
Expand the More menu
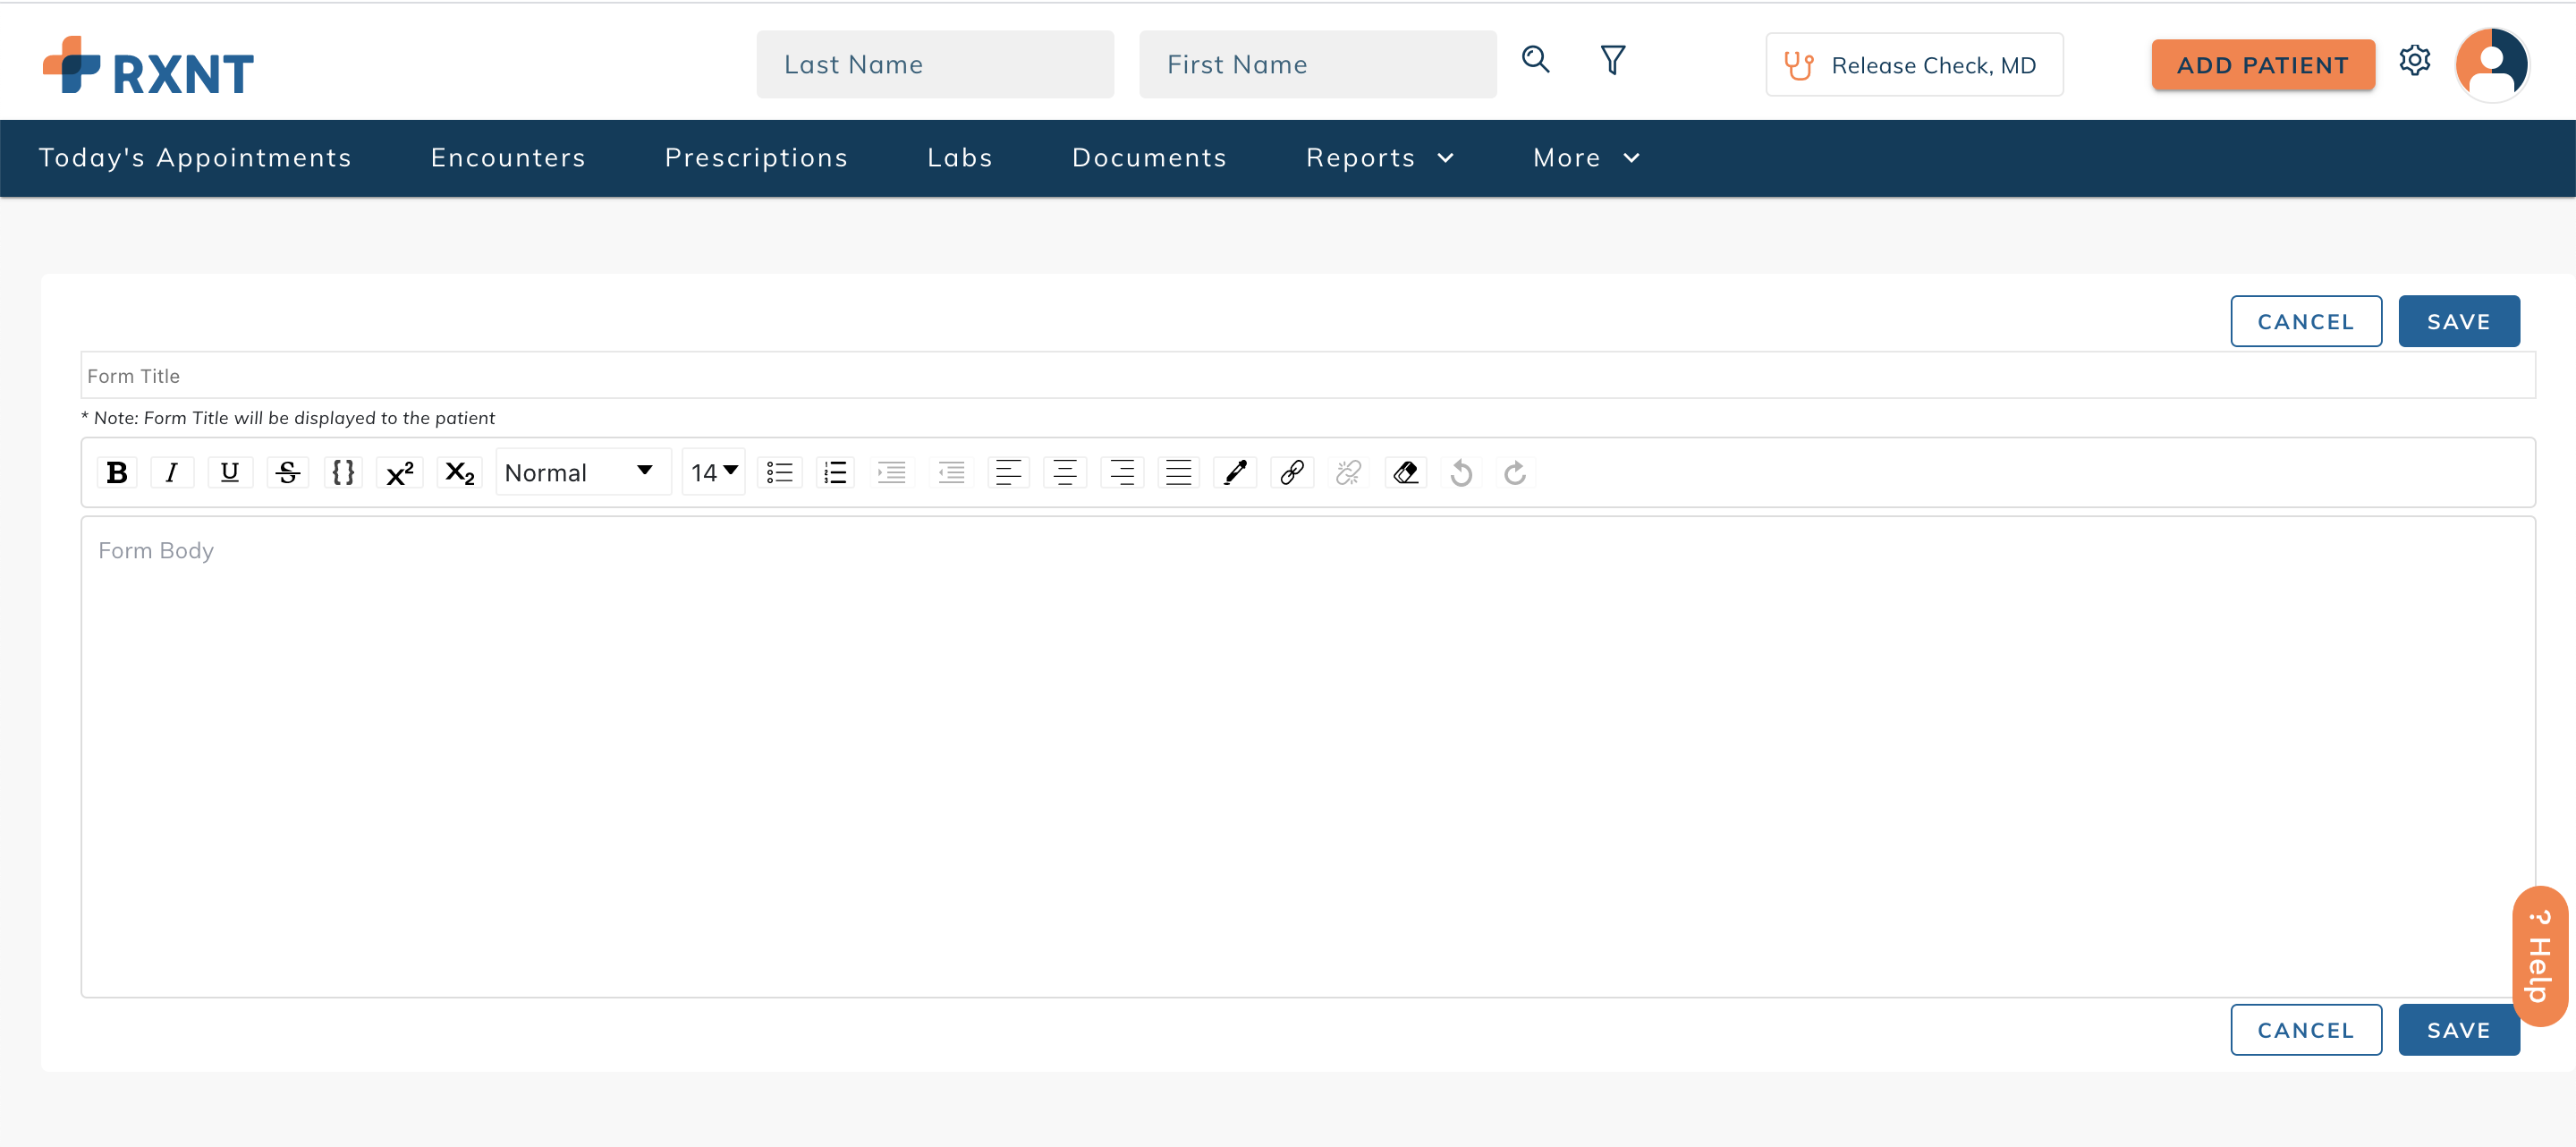(x=1586, y=158)
